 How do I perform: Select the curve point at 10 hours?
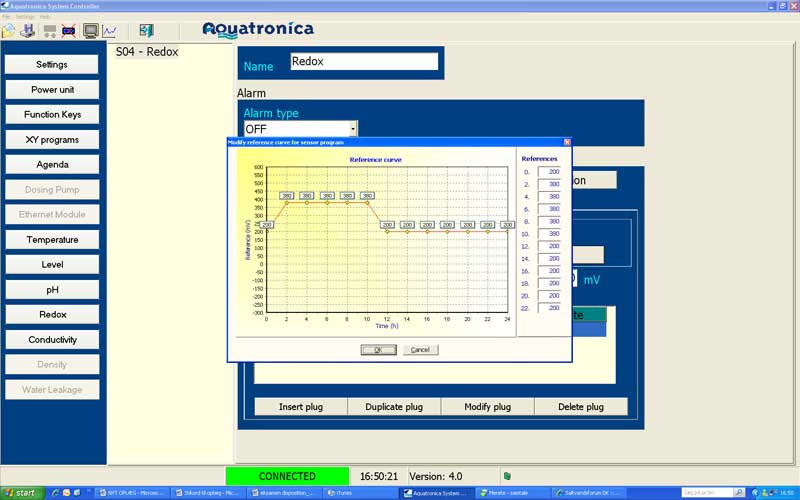pos(367,203)
